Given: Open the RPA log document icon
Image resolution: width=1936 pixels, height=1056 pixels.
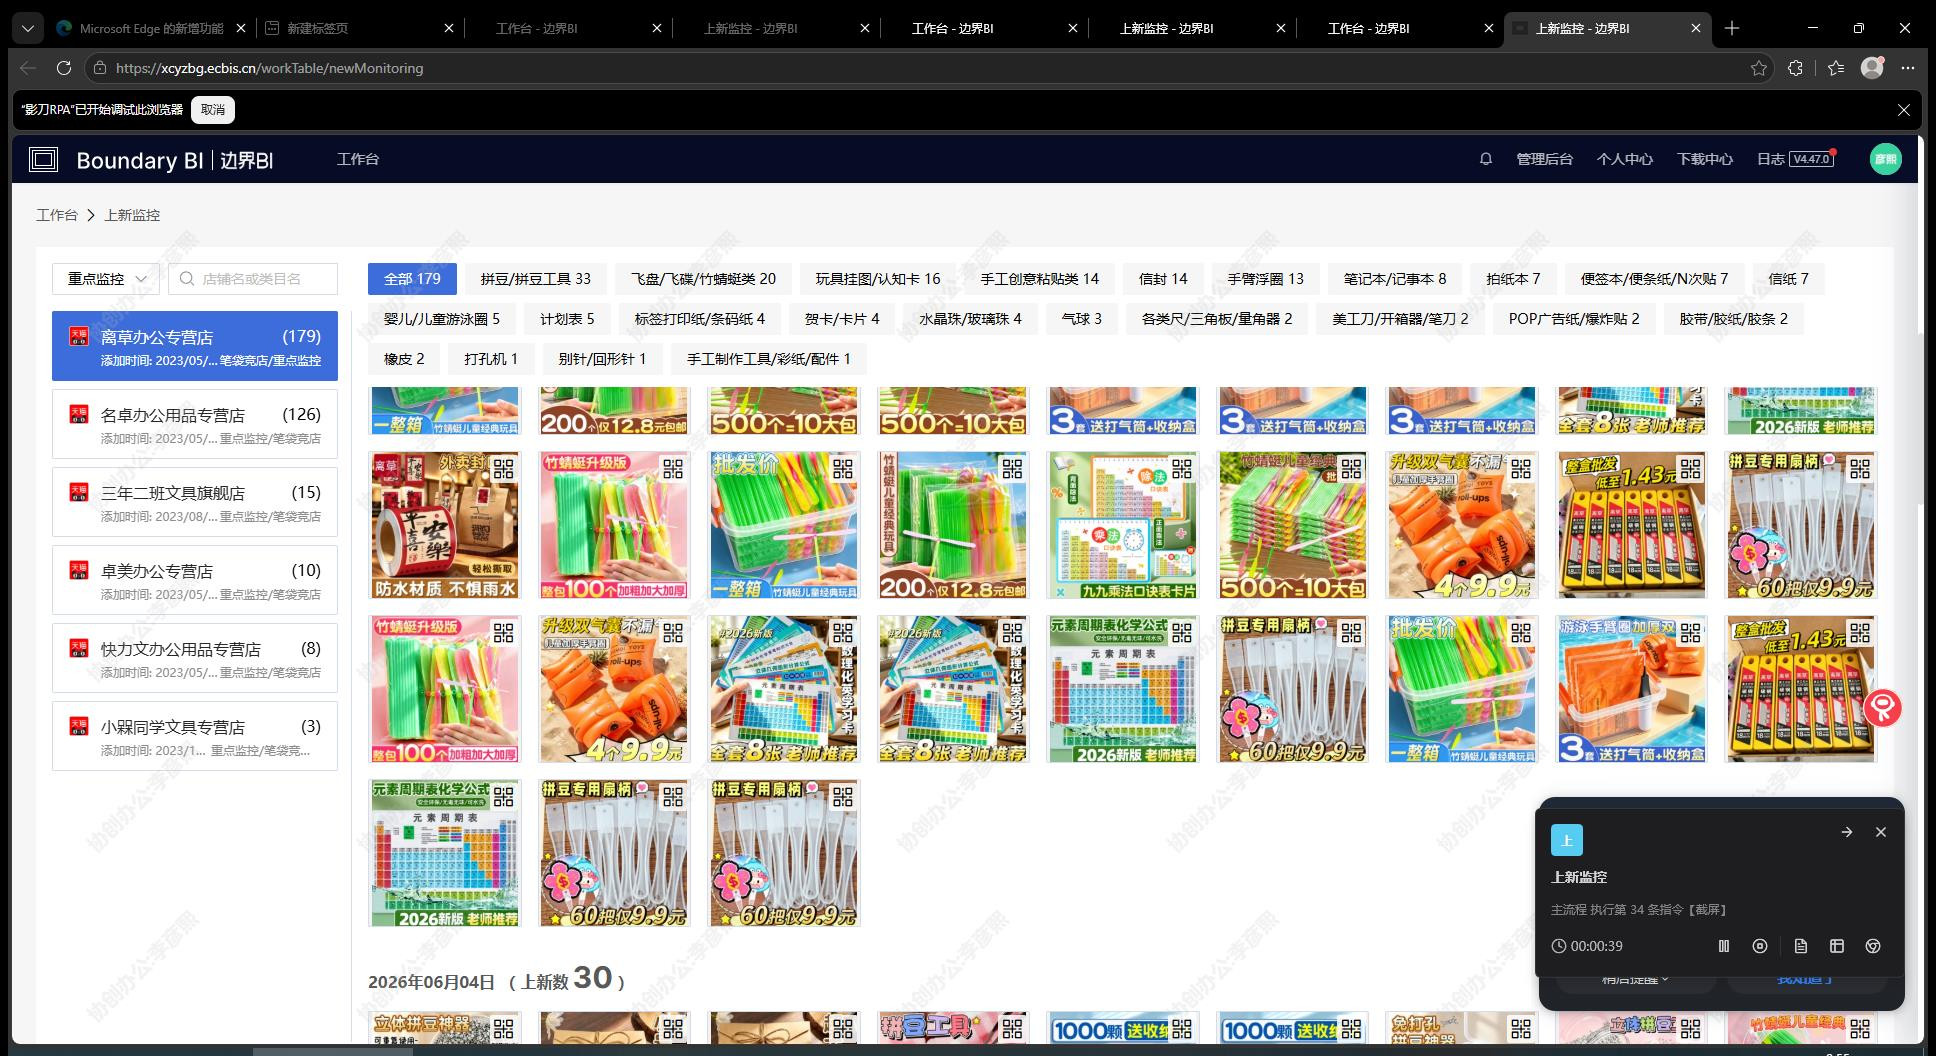Looking at the screenshot, I should click(x=1801, y=946).
